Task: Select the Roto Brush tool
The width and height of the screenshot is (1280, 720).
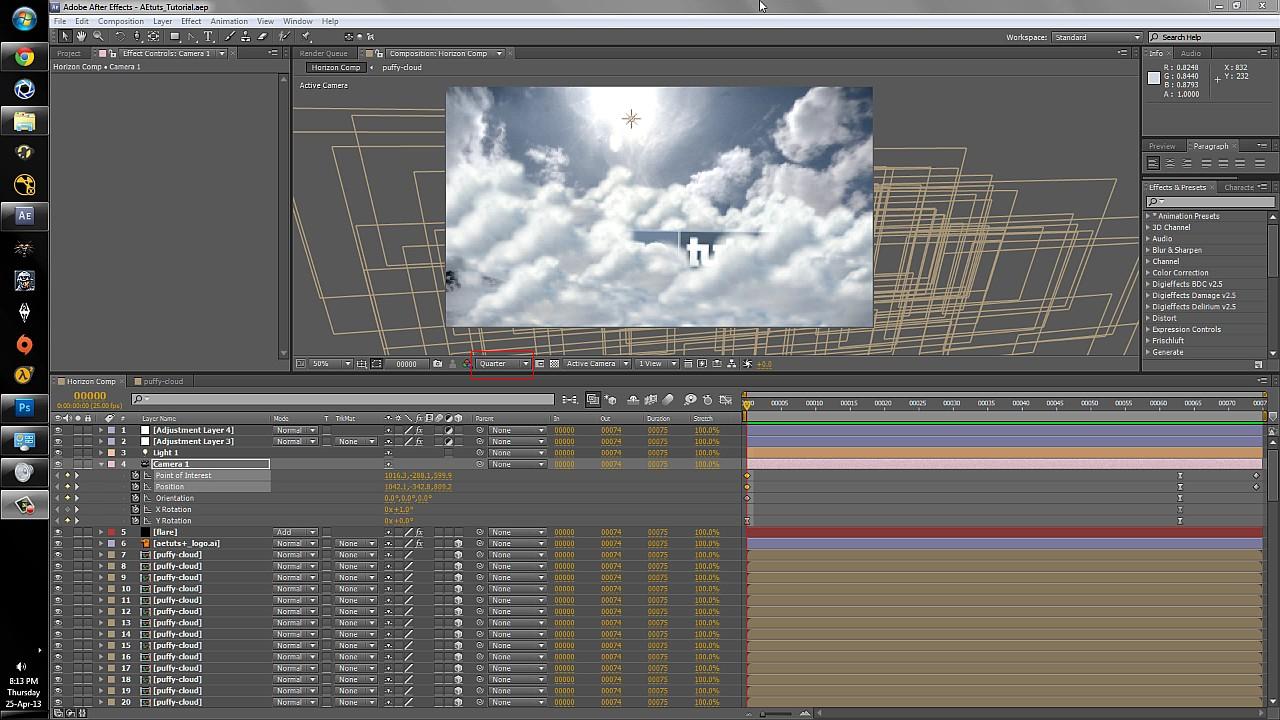Action: coord(285,36)
